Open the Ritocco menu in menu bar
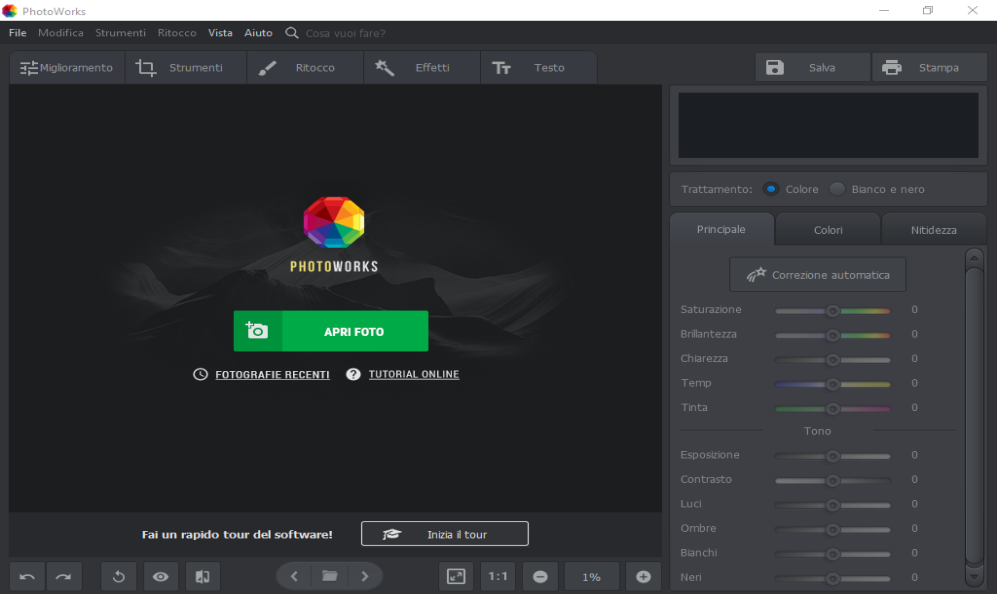The height and width of the screenshot is (594, 997). tap(177, 33)
